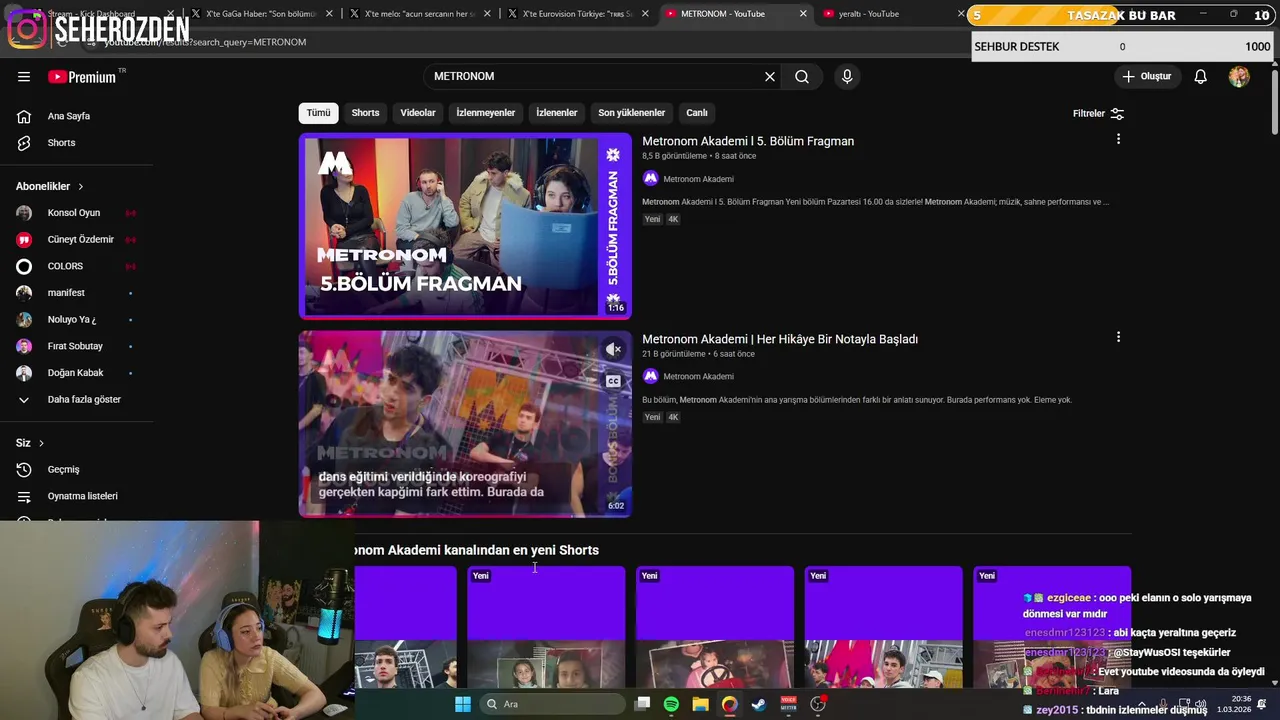The height and width of the screenshot is (720, 1280).
Task: Select the İzlenmeyenler filter chip
Action: click(486, 113)
